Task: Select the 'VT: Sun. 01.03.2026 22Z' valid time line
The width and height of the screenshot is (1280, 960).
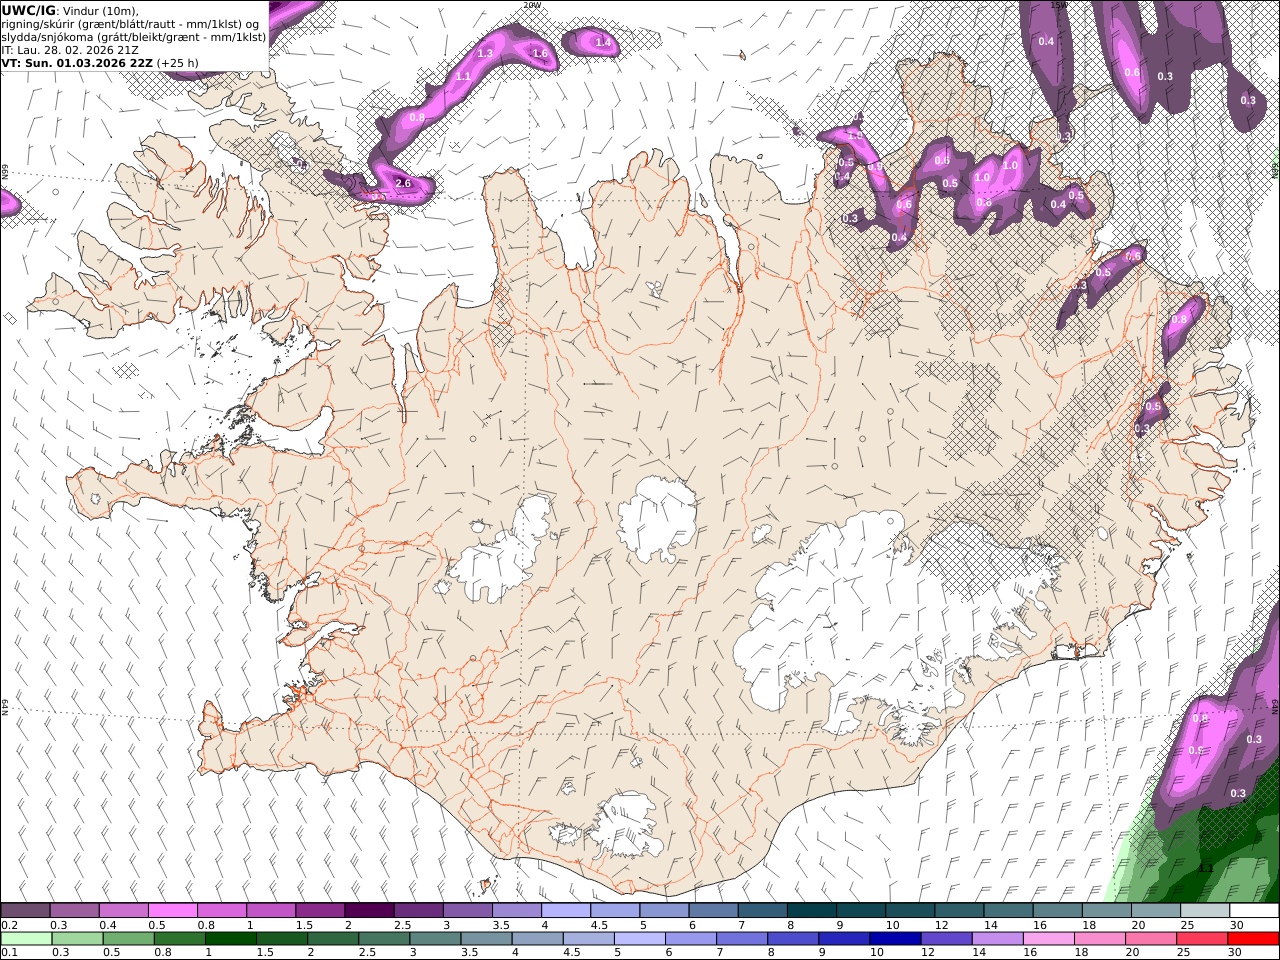Action: [77, 62]
